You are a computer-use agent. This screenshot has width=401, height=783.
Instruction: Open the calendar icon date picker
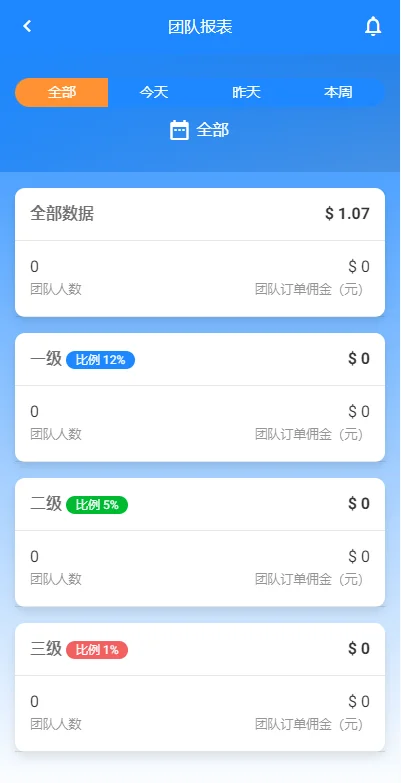[x=179, y=130]
